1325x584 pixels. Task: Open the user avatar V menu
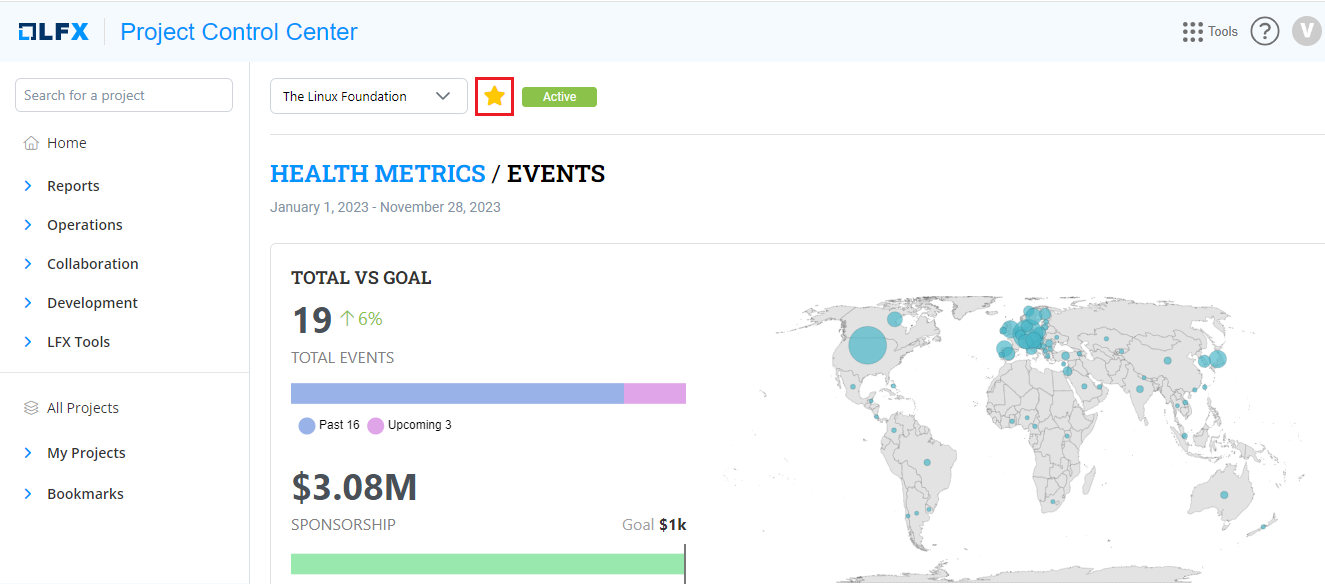(x=1306, y=32)
